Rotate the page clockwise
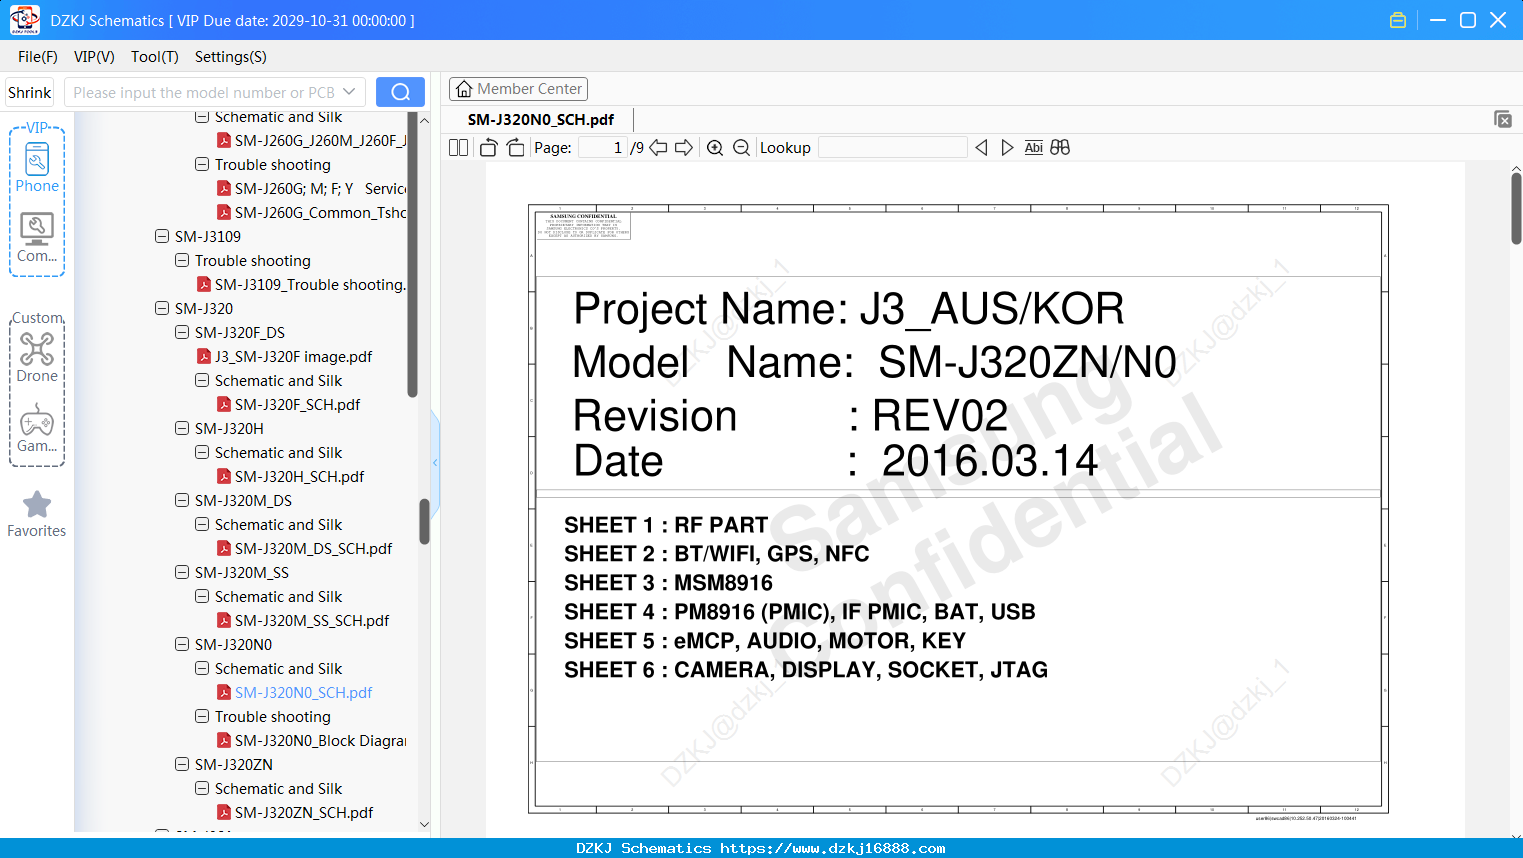Image resolution: width=1523 pixels, height=858 pixels. pyautogui.click(x=516, y=148)
